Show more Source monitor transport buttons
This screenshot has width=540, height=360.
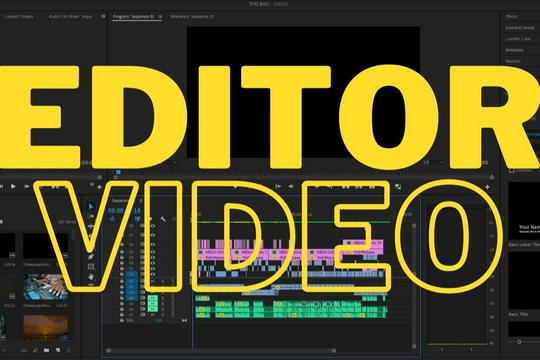pos(92,185)
